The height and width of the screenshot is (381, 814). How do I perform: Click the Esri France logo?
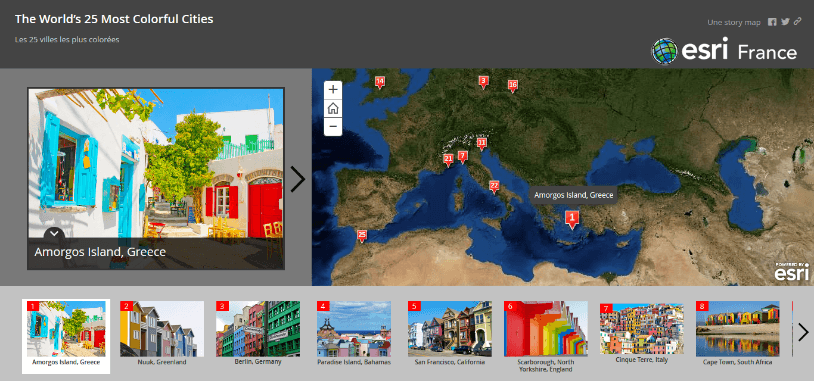724,51
